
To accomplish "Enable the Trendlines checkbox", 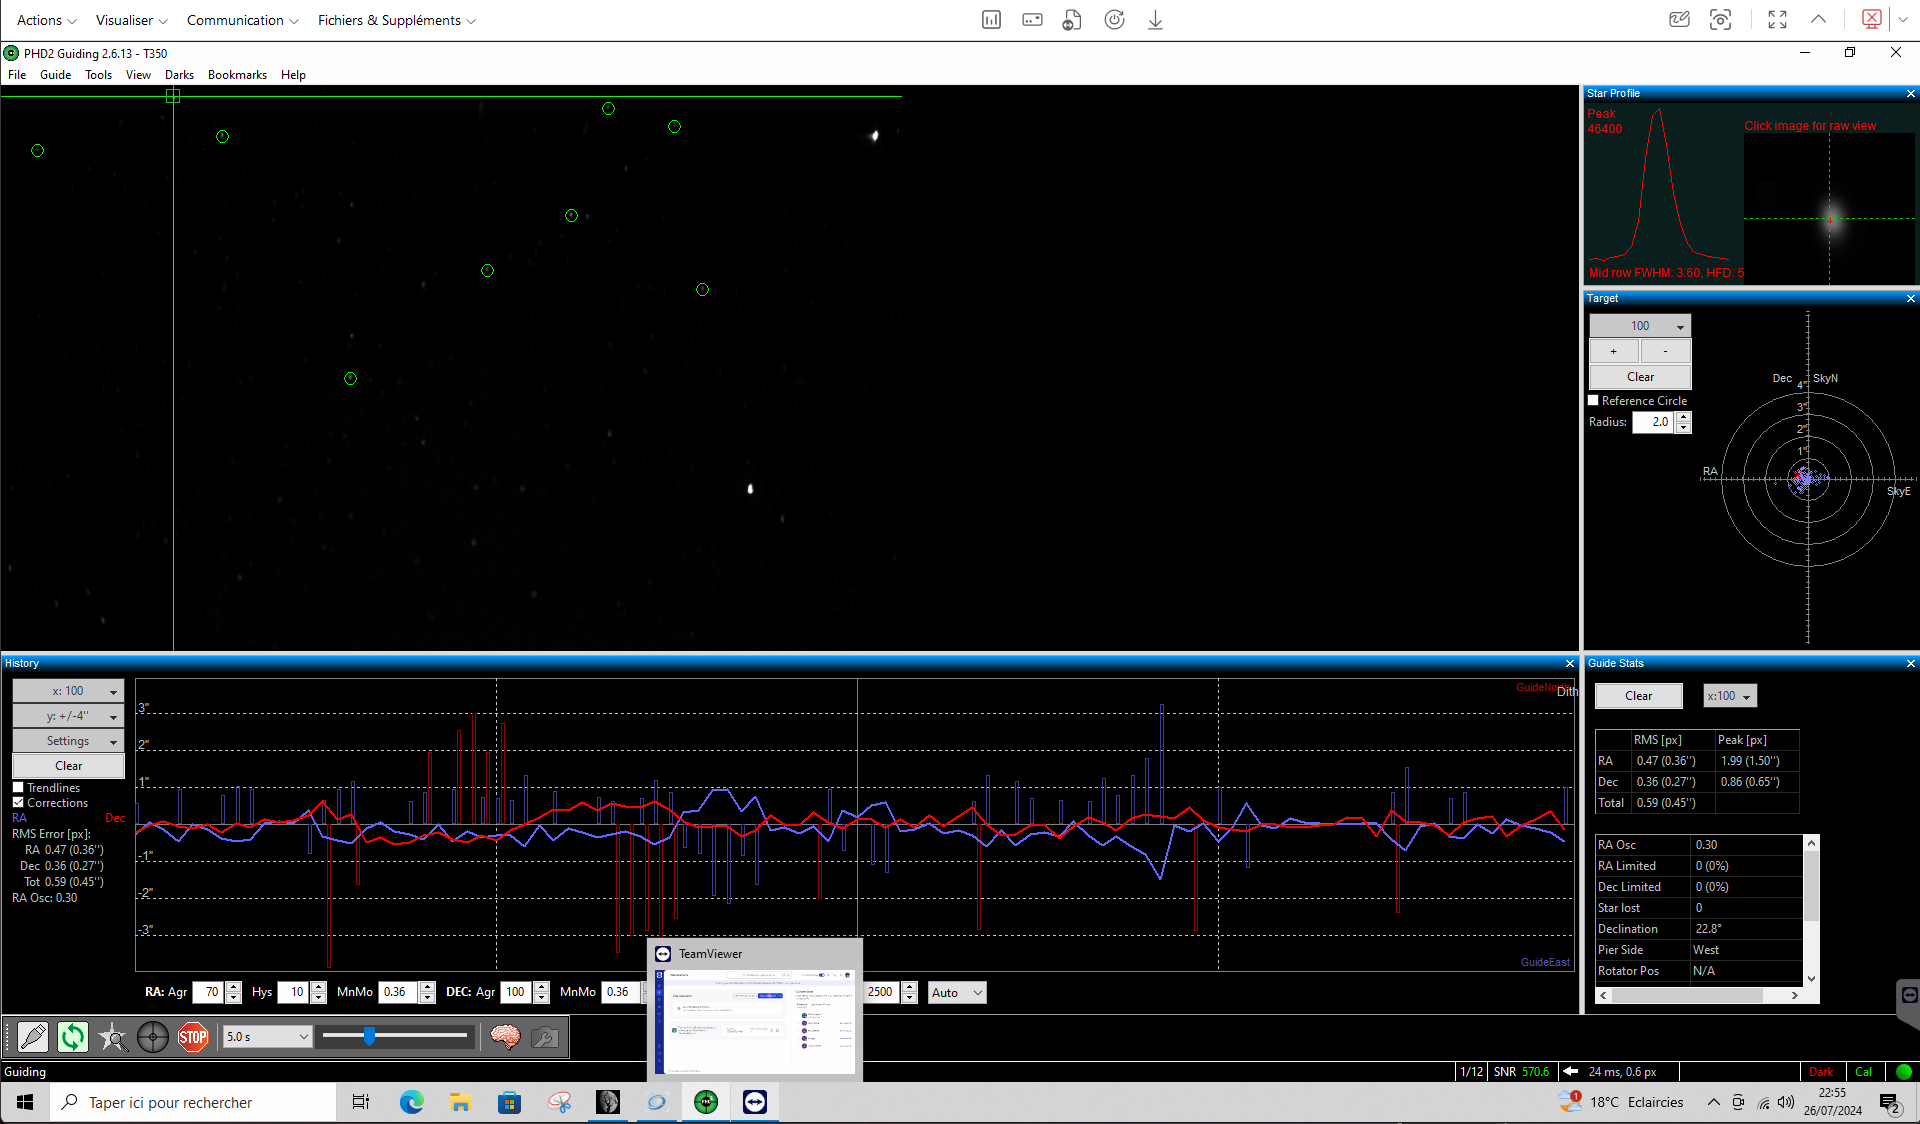I will point(18,788).
